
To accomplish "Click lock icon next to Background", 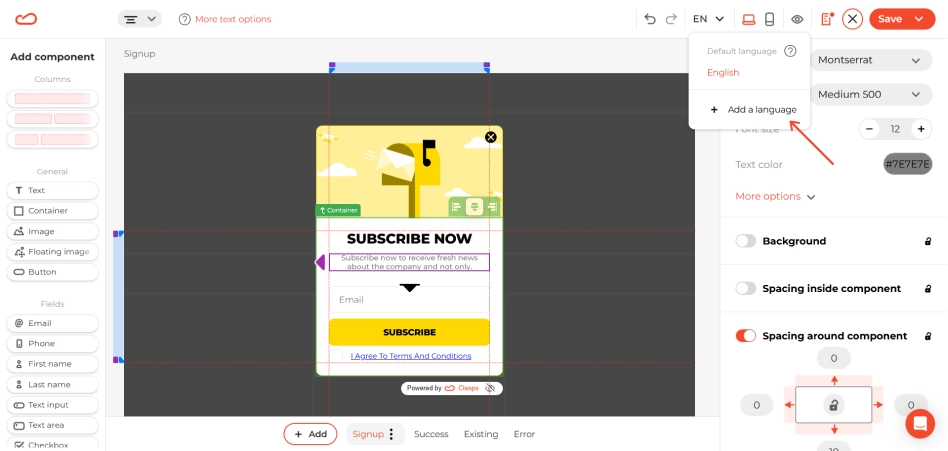I will click(928, 241).
